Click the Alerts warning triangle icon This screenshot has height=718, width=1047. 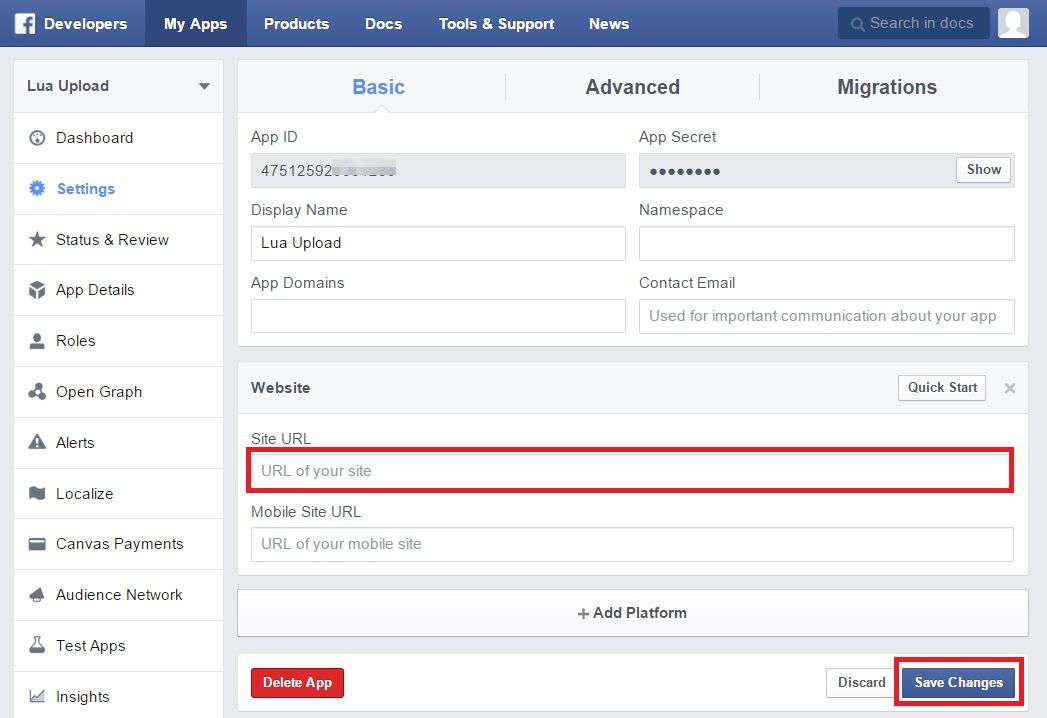coord(37,442)
